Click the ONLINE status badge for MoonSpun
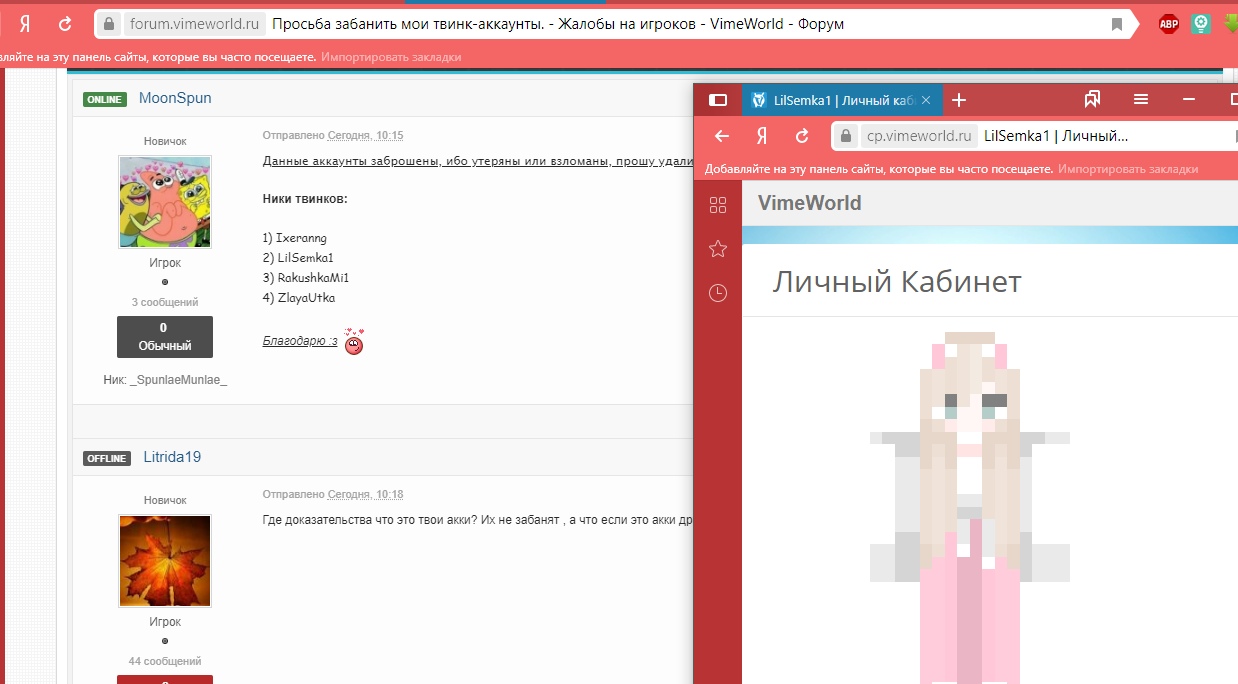1238x684 pixels. [105, 99]
